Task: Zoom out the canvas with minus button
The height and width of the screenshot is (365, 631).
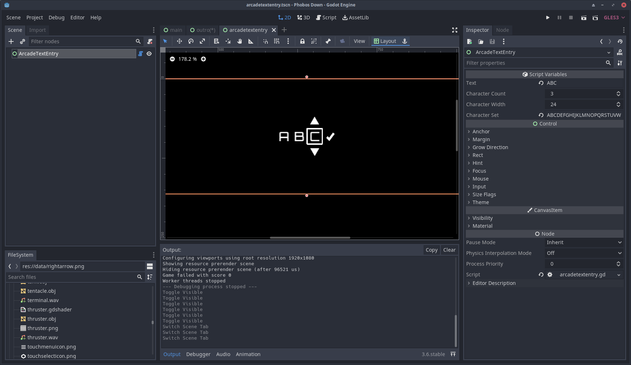Action: coord(172,59)
